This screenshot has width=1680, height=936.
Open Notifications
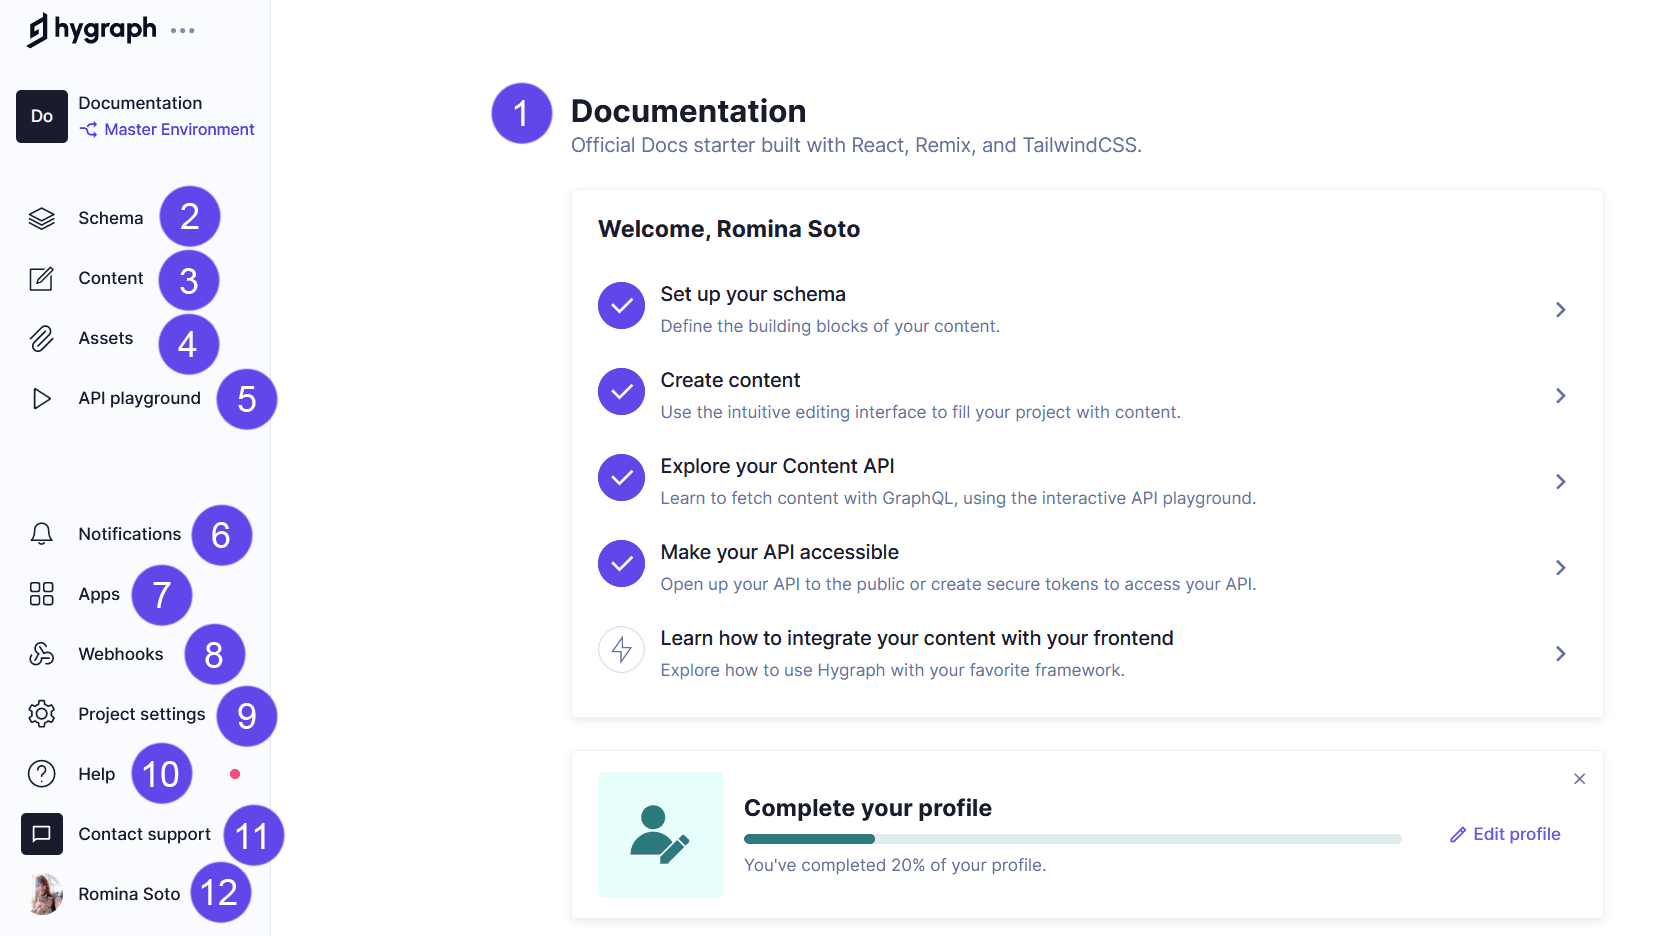coord(129,533)
